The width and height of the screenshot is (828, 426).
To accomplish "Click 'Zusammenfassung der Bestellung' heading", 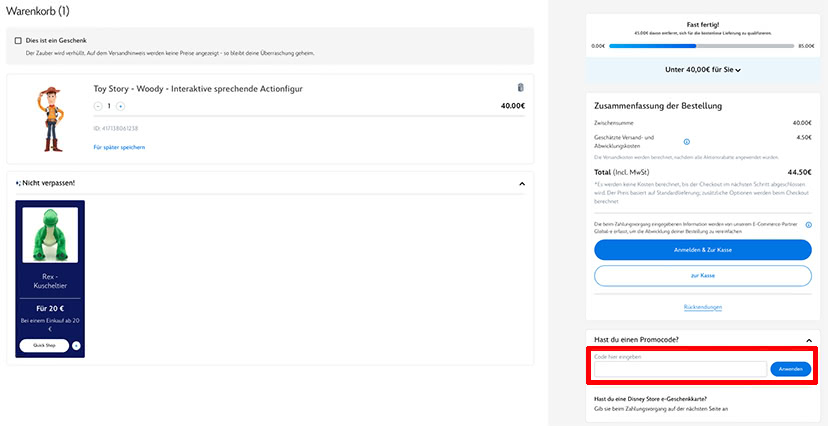I will 658,106.
